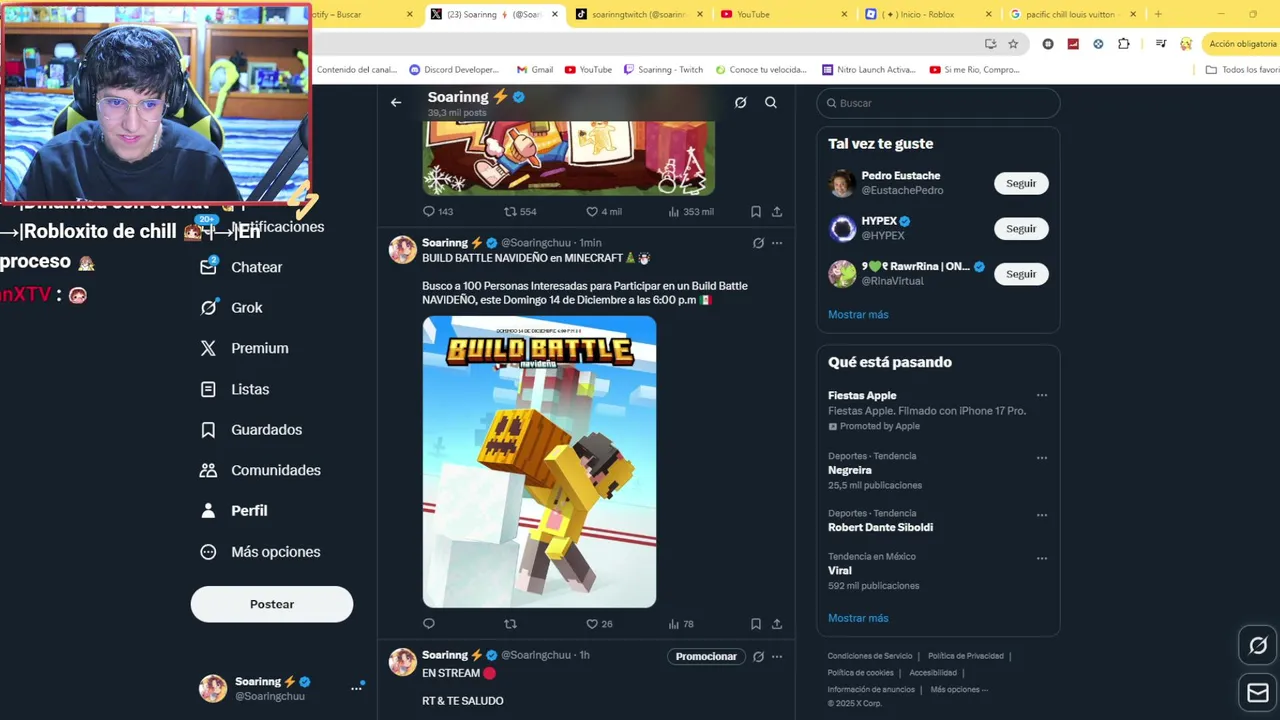Open Comunidades in sidebar
Viewport: 1280px width, 720px height.
pos(260,470)
